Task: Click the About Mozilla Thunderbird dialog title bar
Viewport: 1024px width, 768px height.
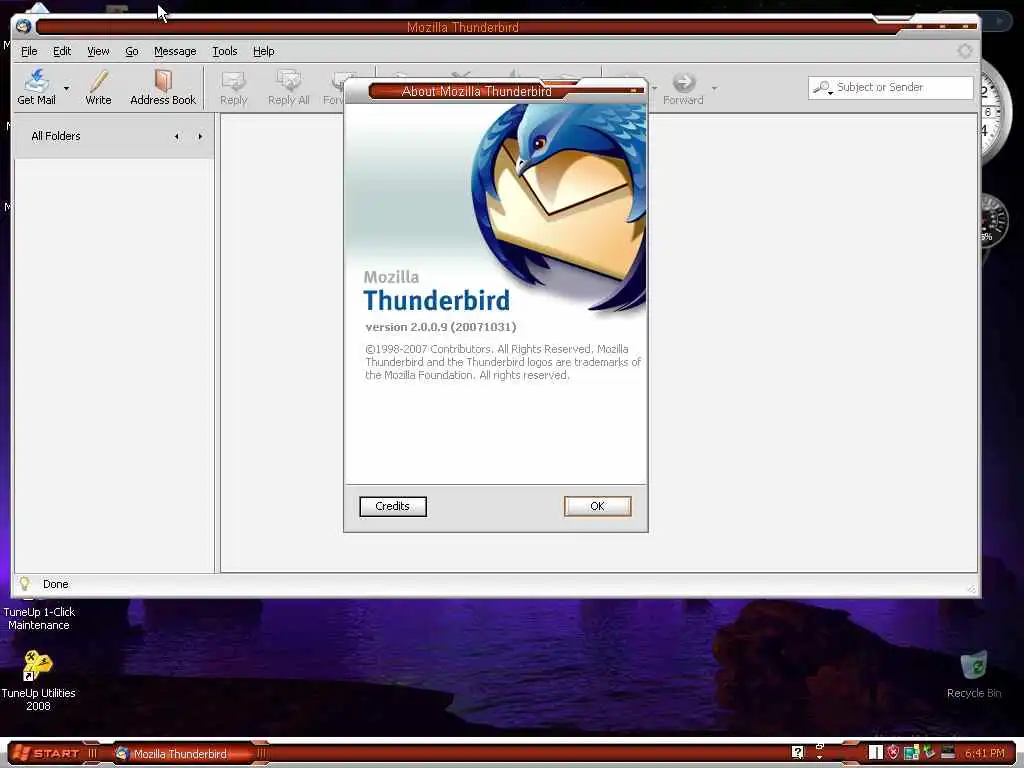Action: click(x=477, y=91)
